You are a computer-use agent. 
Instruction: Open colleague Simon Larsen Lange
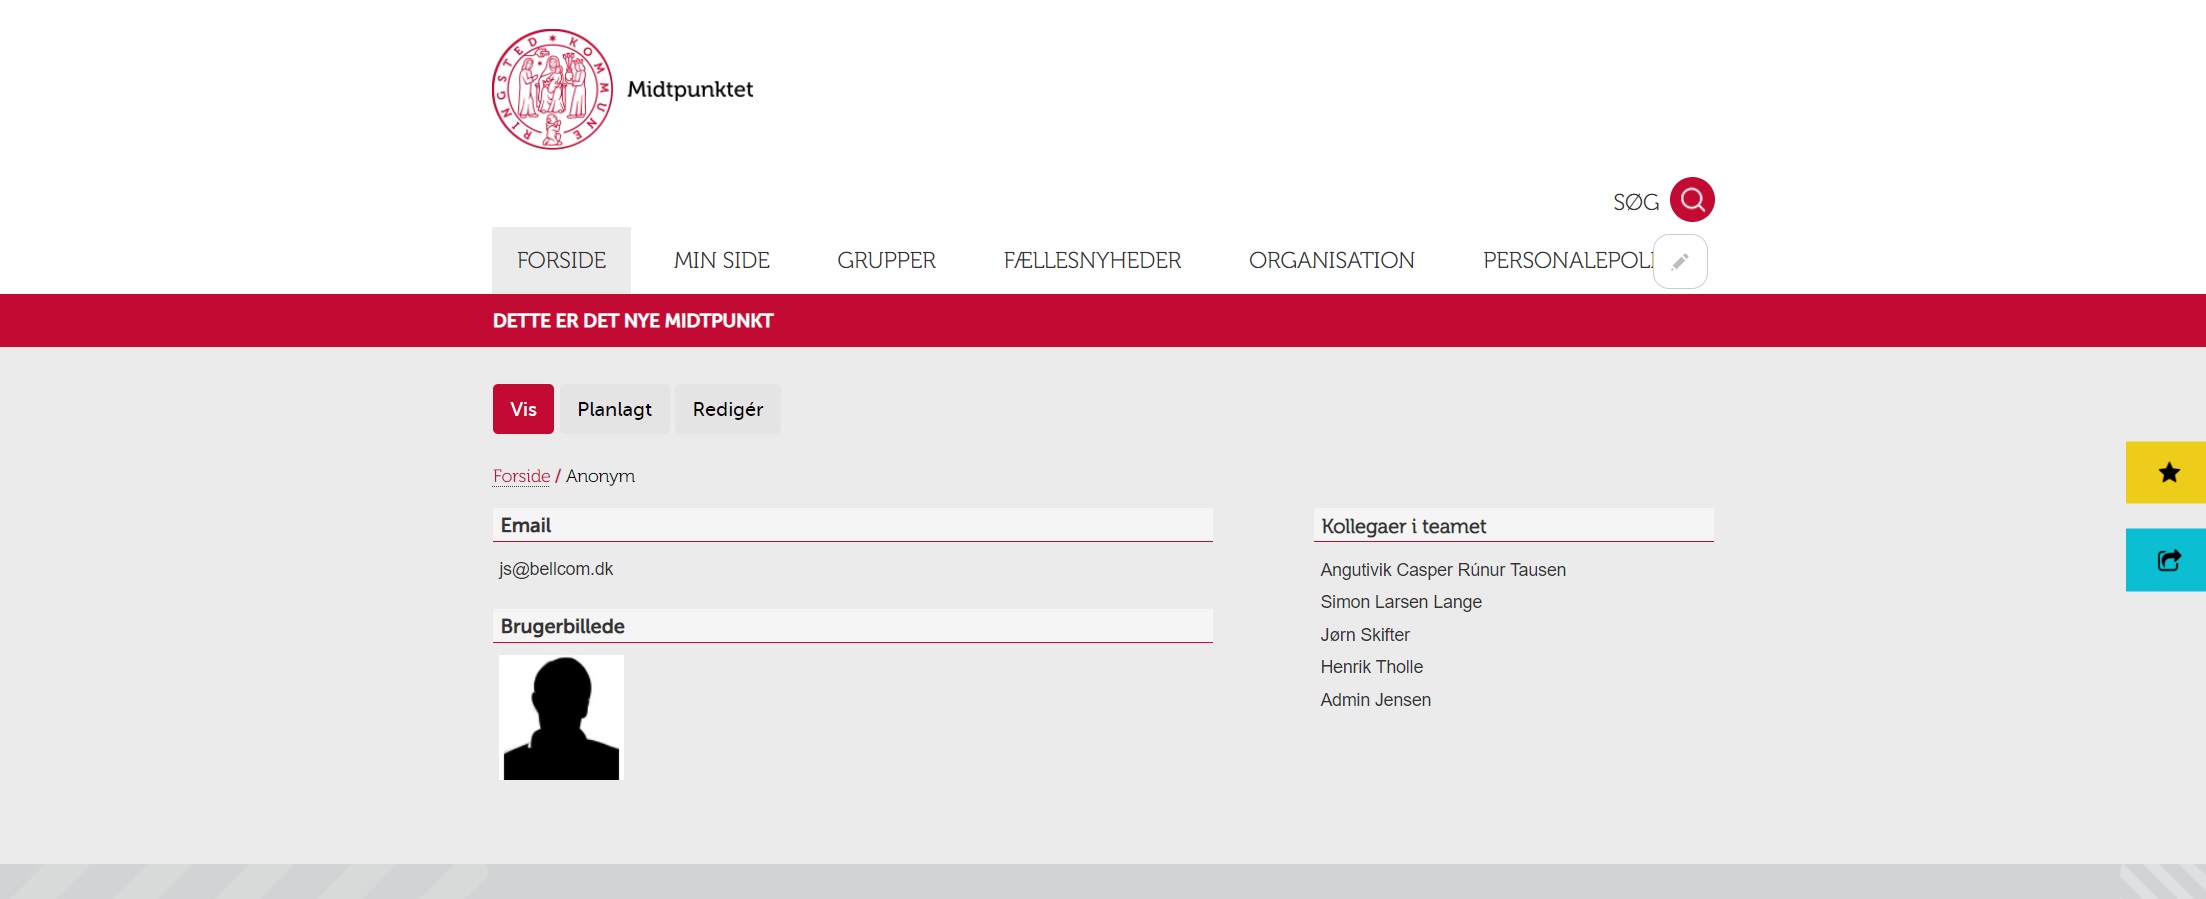click(x=1400, y=602)
